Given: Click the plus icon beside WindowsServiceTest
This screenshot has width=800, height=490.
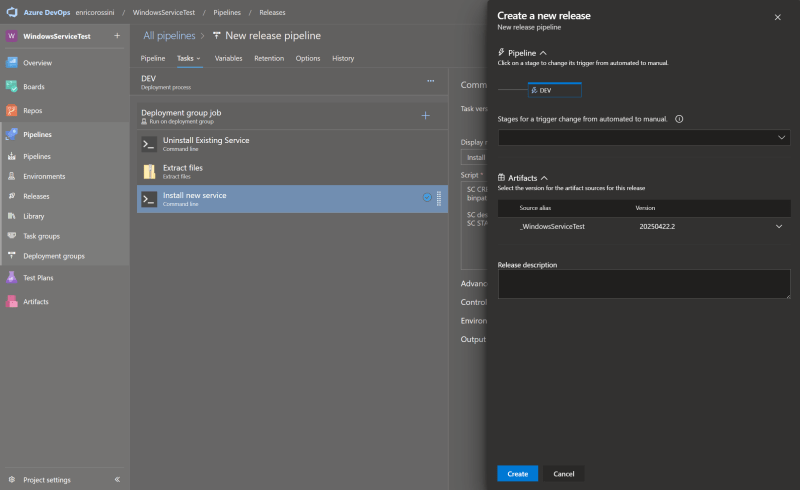Looking at the screenshot, I should [x=117, y=36].
